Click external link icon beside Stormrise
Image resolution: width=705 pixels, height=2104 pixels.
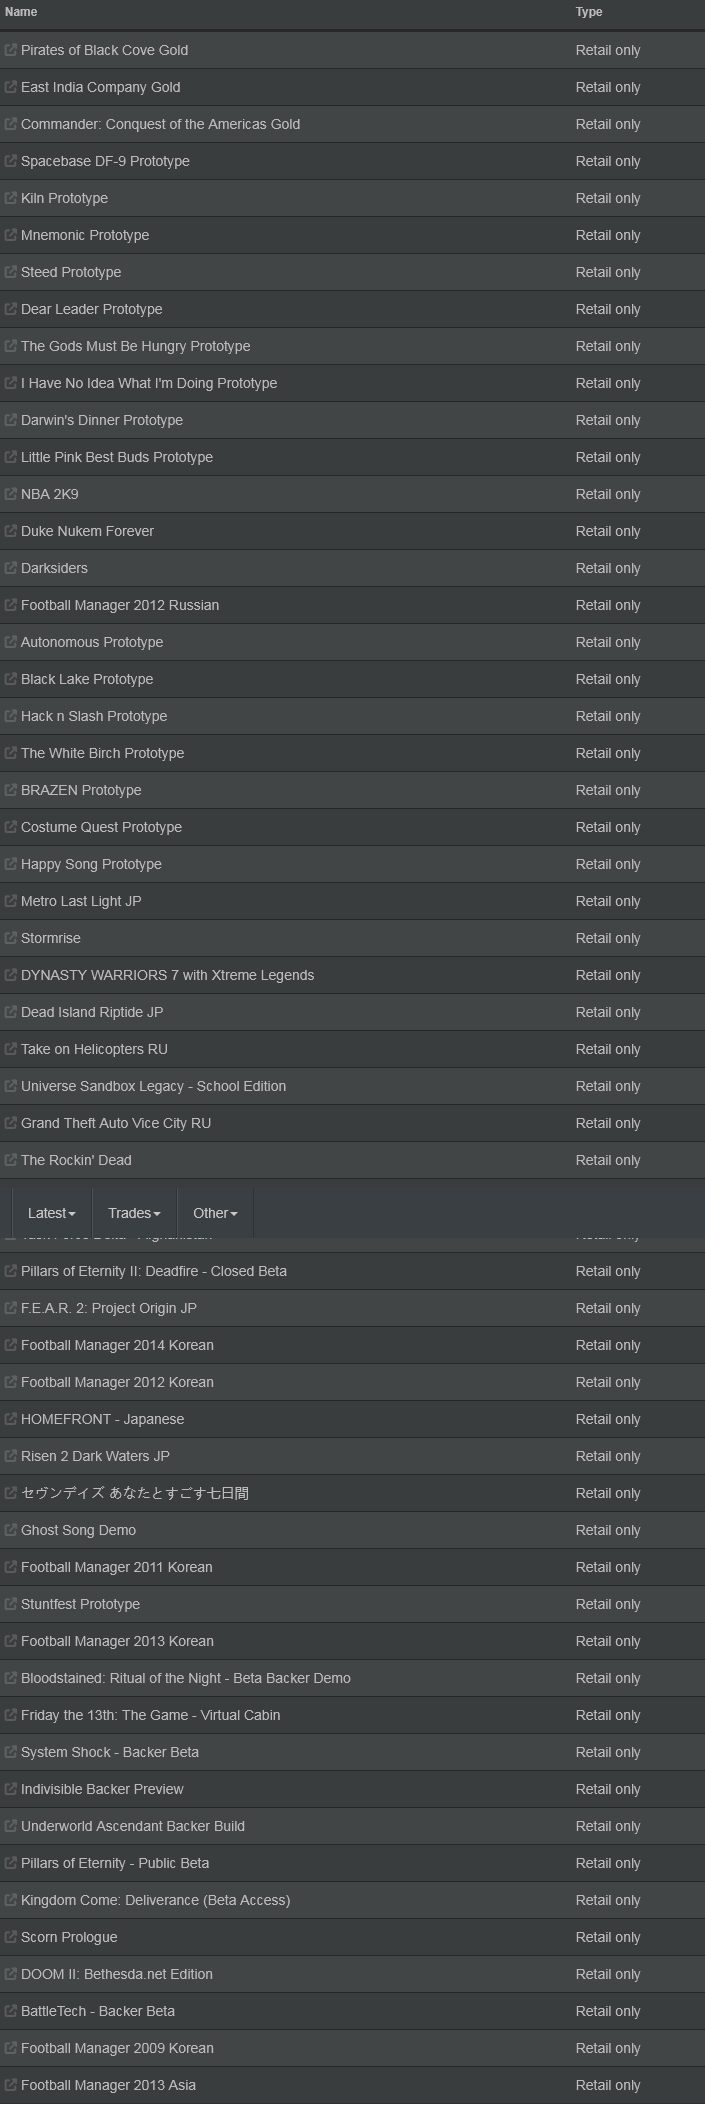click(x=10, y=938)
